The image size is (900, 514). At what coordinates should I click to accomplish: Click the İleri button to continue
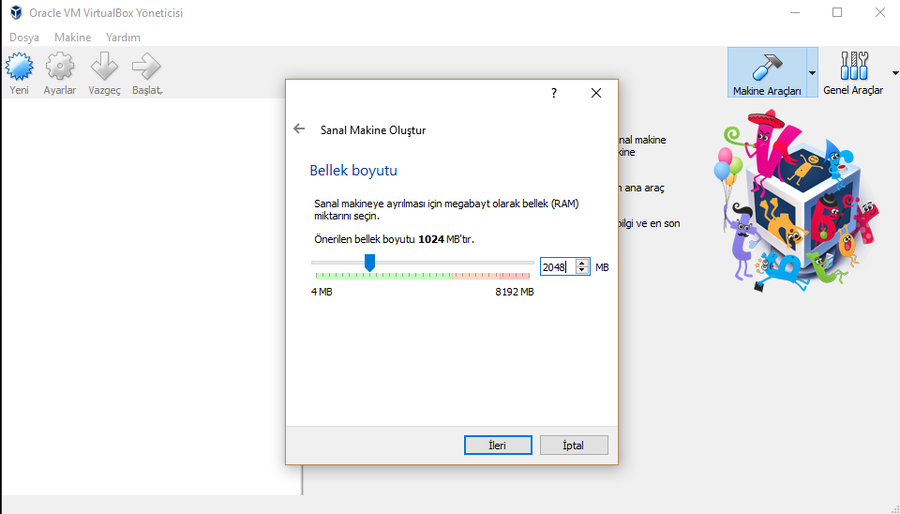click(x=497, y=445)
